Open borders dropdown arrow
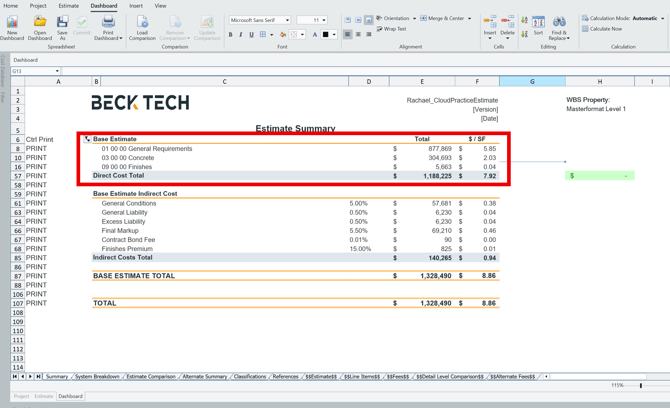 (271, 35)
